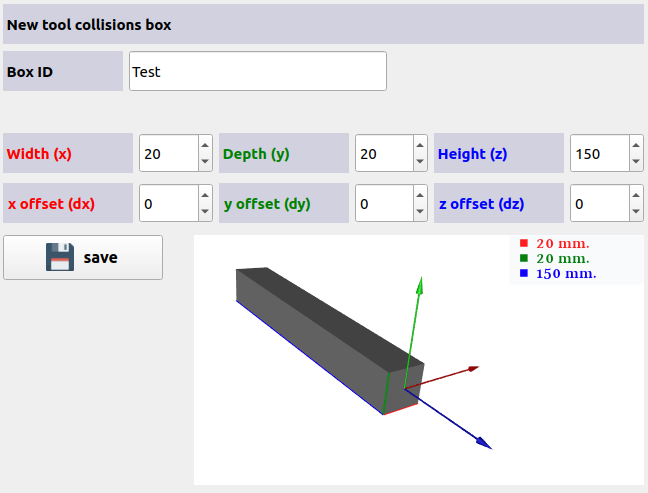
Task: Click the Width (x) number field
Action: [x=169, y=153]
